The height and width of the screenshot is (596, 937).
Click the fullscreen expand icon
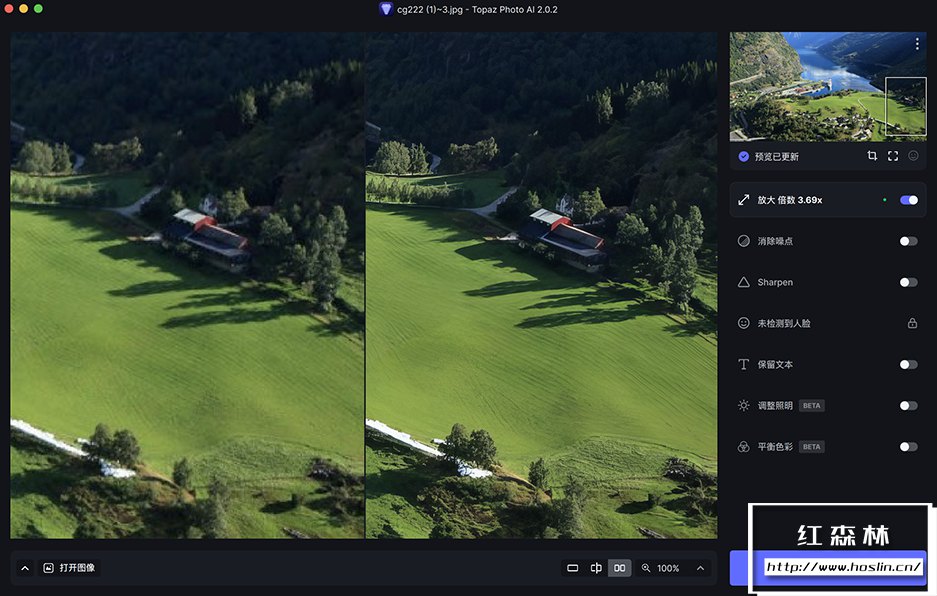[x=893, y=156]
